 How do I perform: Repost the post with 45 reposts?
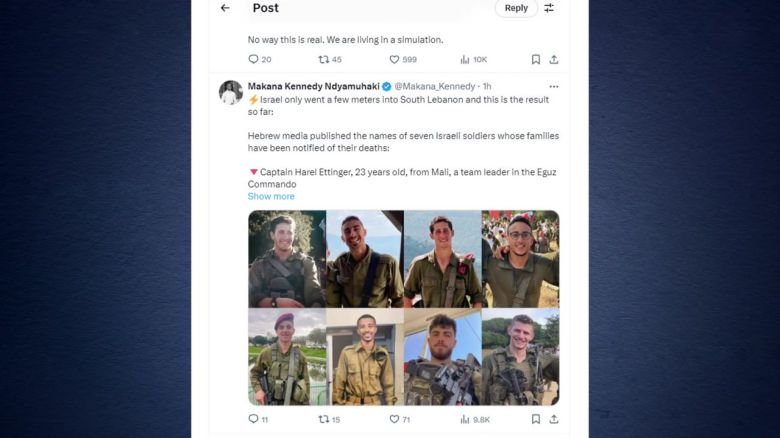point(324,60)
